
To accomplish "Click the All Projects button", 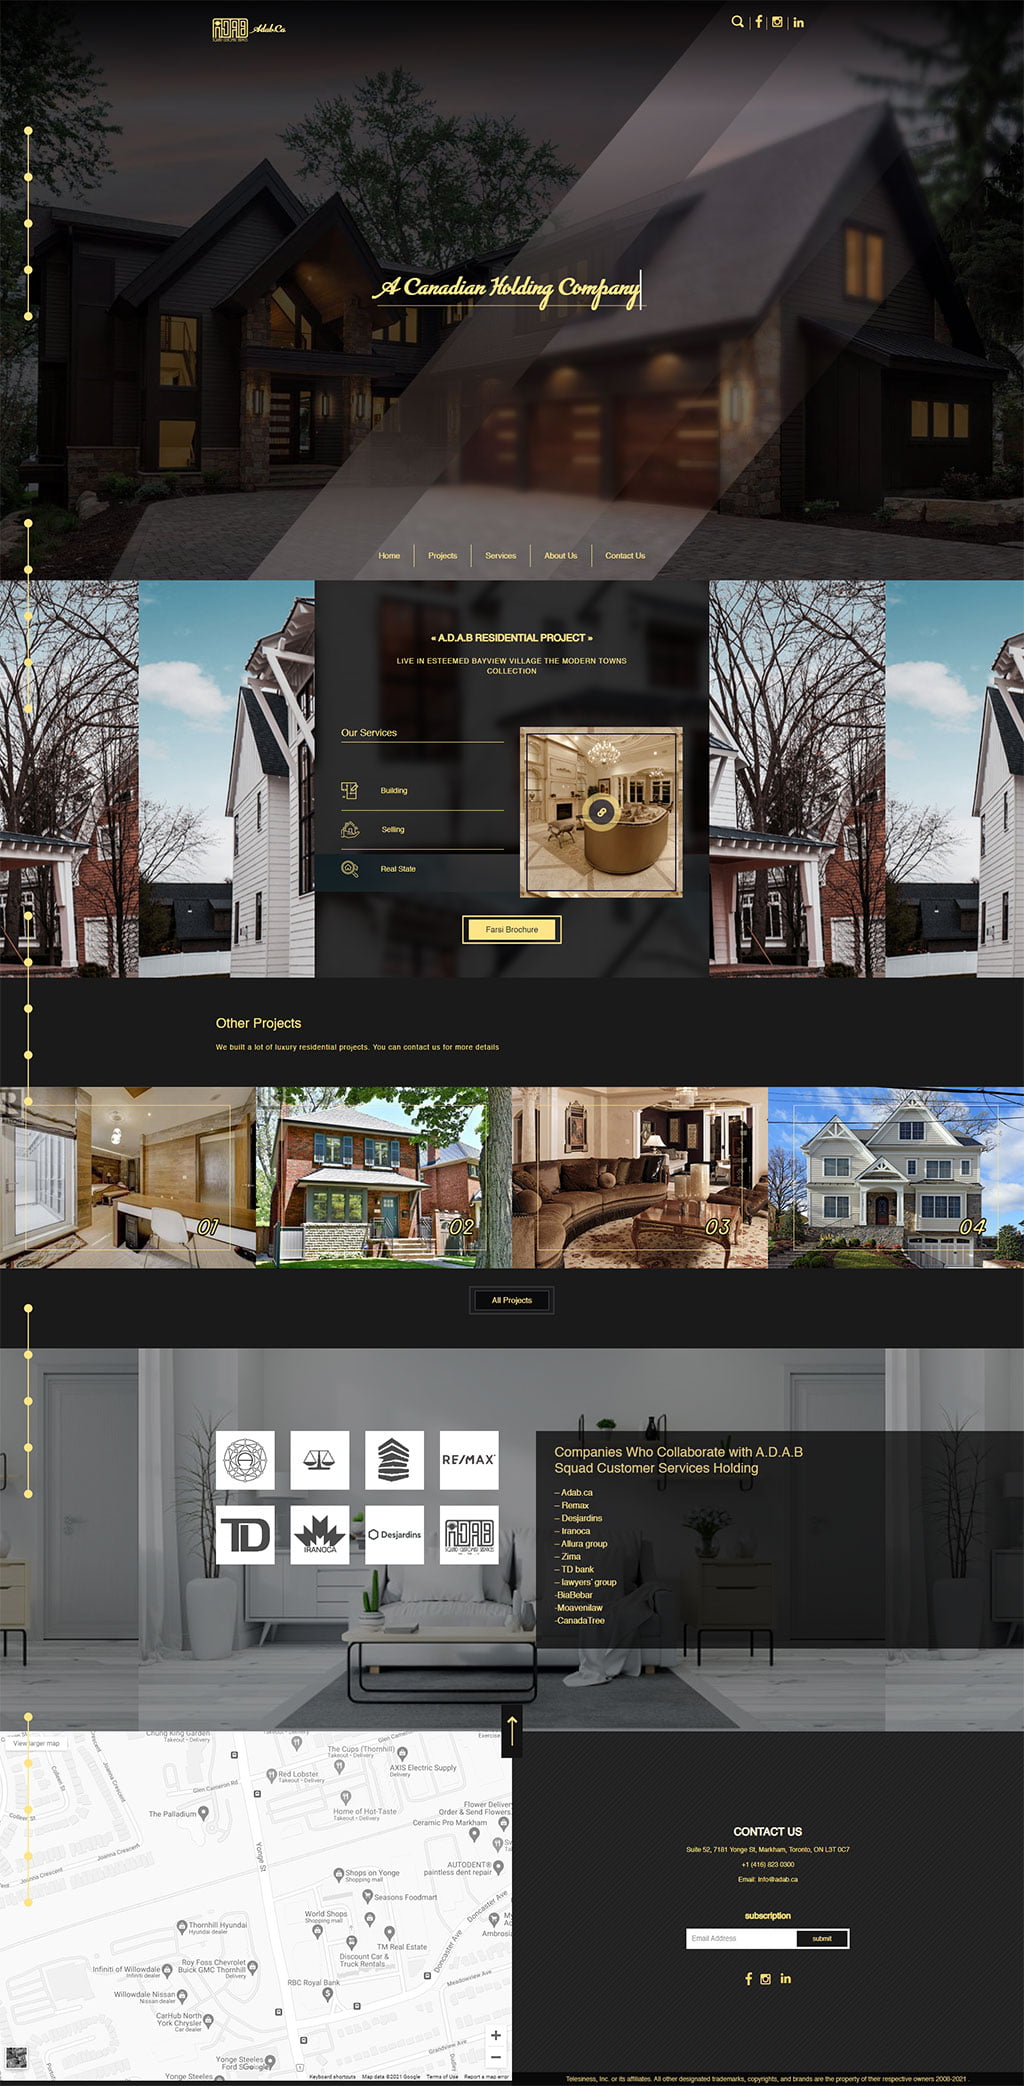I will click(x=512, y=1300).
